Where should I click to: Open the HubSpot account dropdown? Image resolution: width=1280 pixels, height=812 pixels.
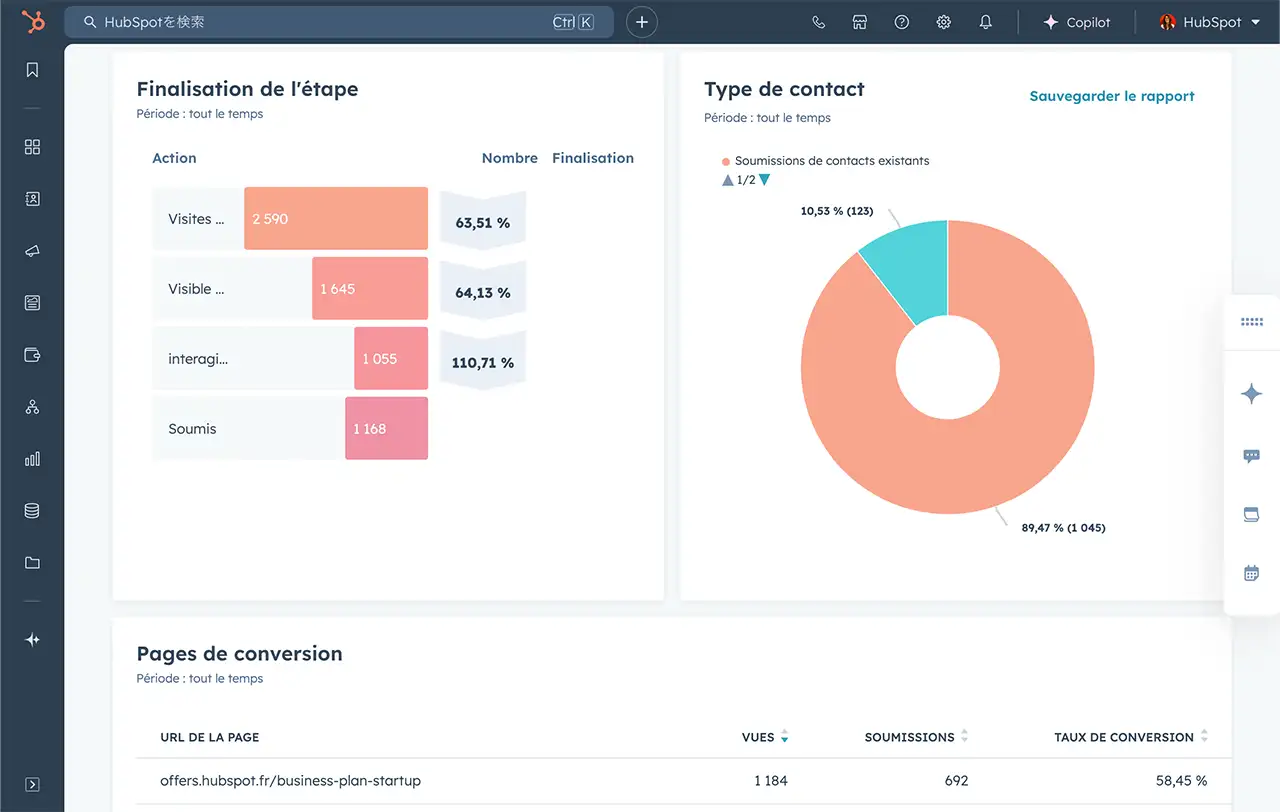(x=1210, y=22)
